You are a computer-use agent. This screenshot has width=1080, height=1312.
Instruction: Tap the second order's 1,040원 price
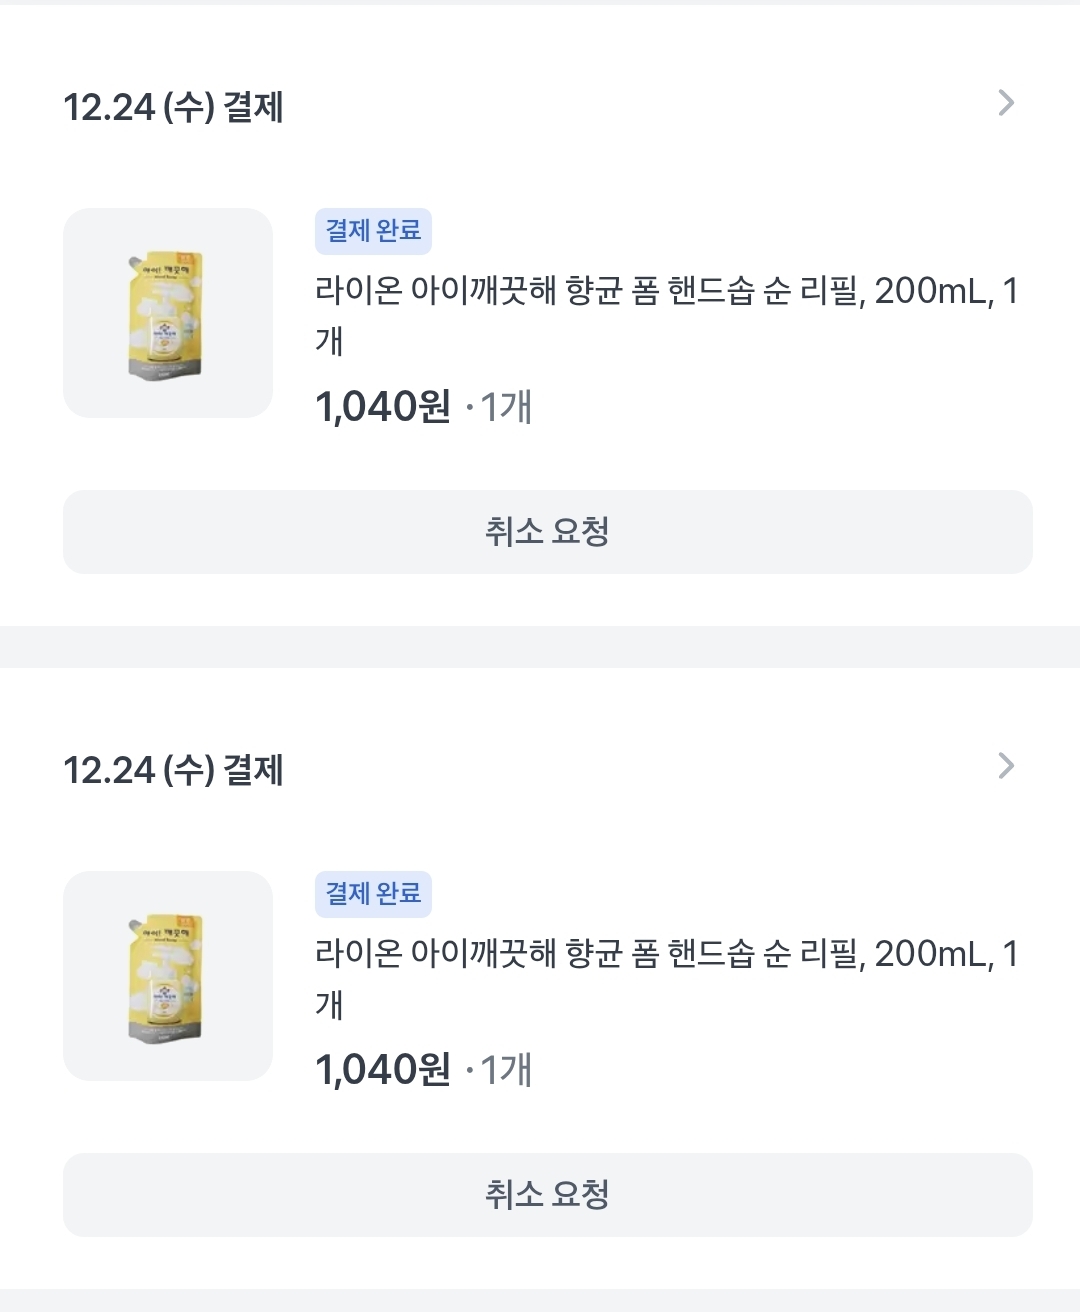click(383, 1070)
